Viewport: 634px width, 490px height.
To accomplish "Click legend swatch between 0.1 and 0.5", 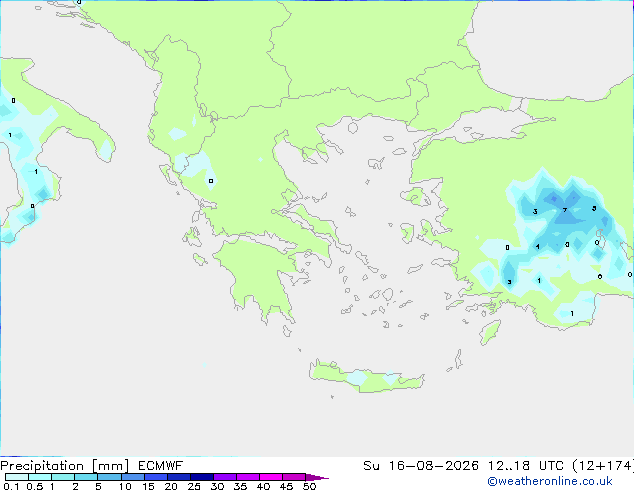I will tap(17, 477).
